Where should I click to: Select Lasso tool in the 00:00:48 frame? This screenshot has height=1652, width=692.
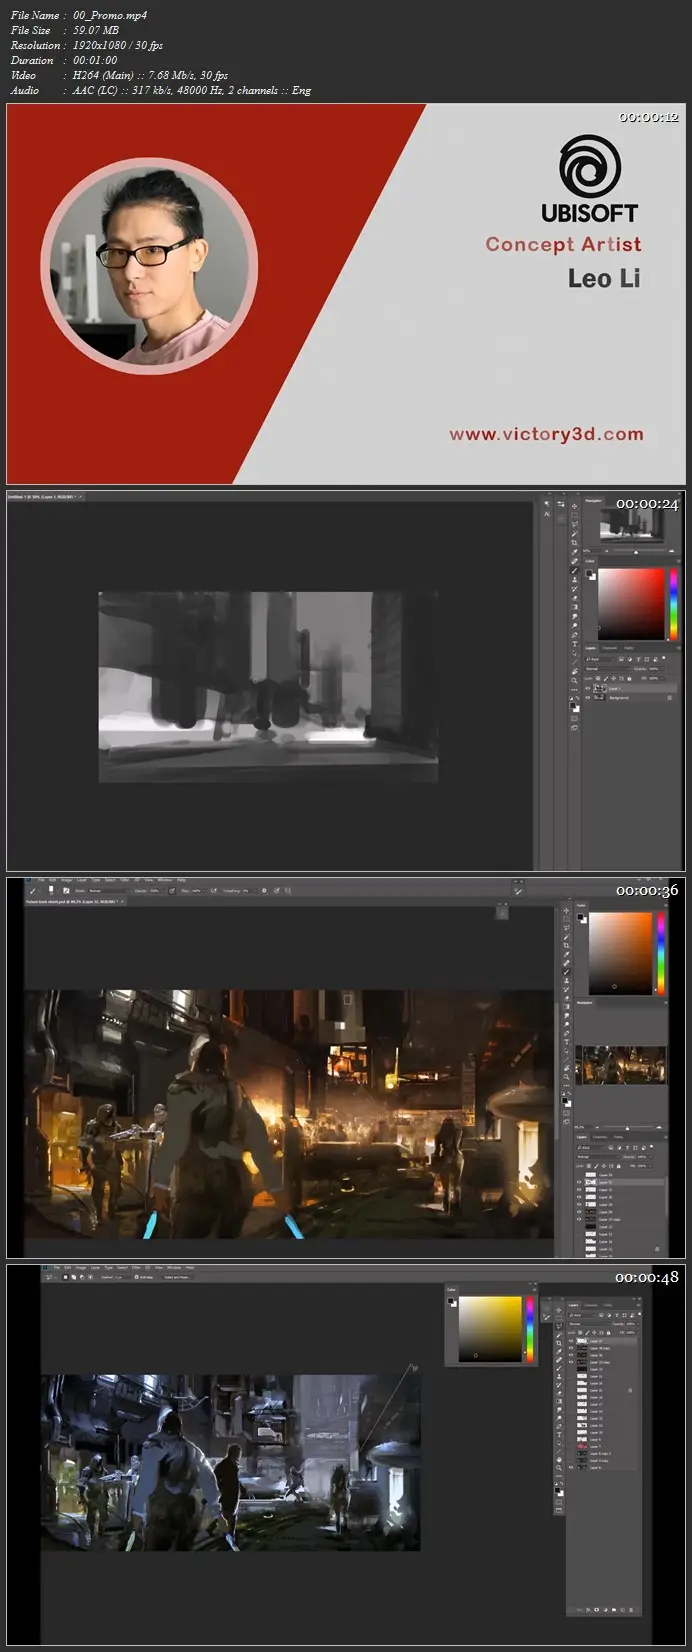pos(559,1326)
